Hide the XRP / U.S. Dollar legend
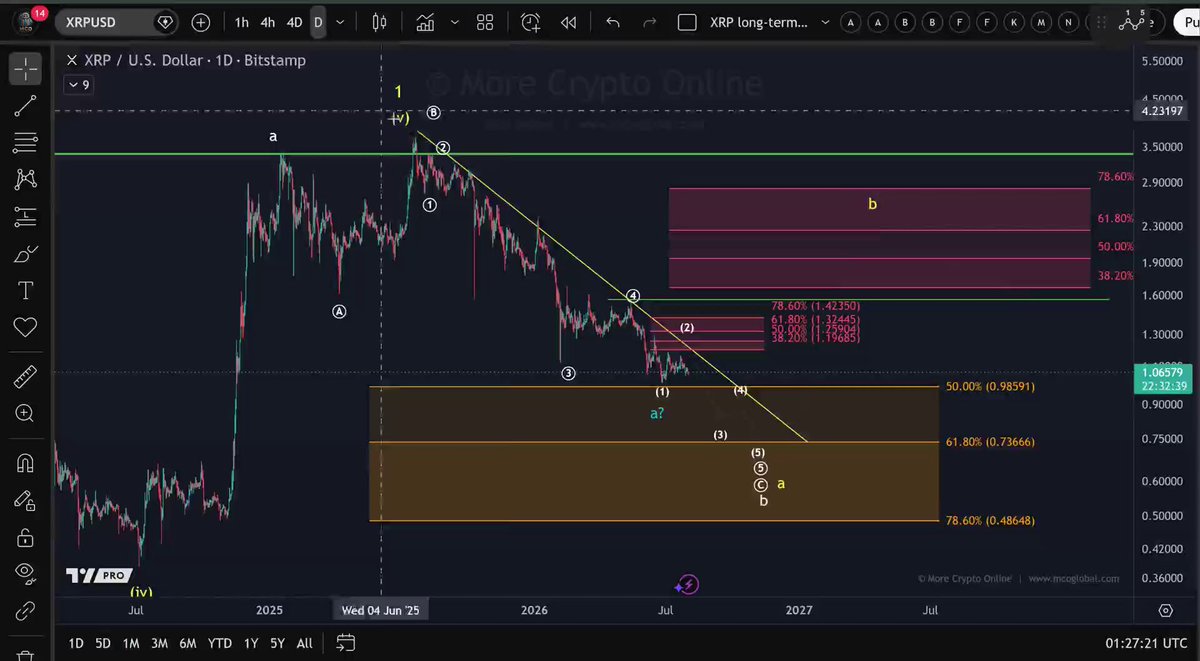Screen dimensions: 1200x661 pos(72,60)
